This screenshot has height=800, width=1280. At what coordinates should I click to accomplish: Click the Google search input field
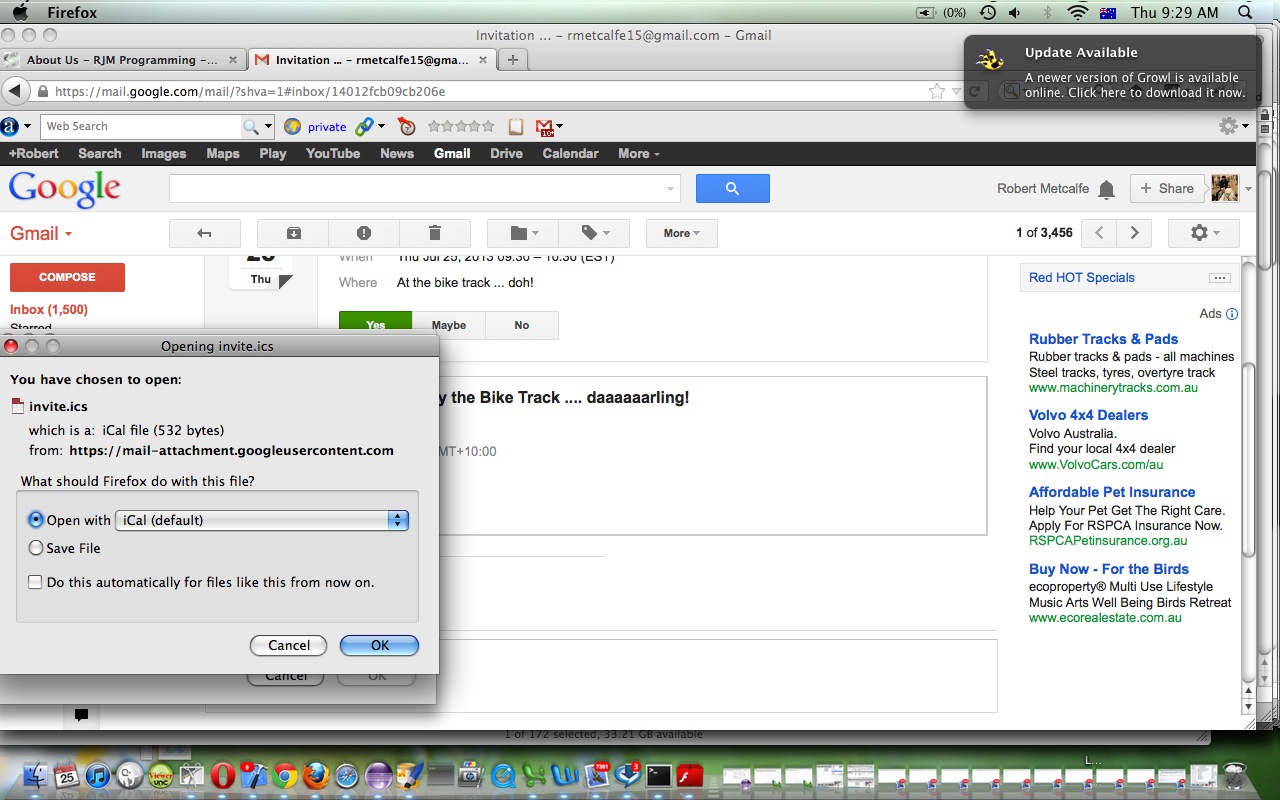point(420,188)
